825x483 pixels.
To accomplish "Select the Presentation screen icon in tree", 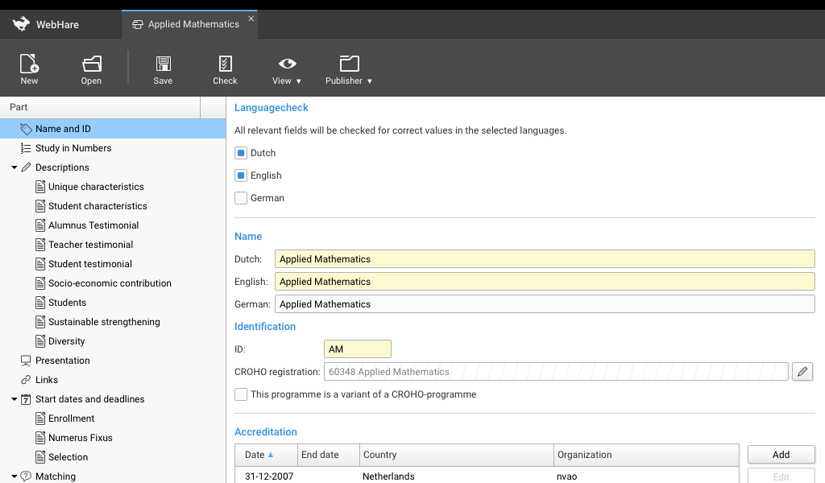I will 26,361.
